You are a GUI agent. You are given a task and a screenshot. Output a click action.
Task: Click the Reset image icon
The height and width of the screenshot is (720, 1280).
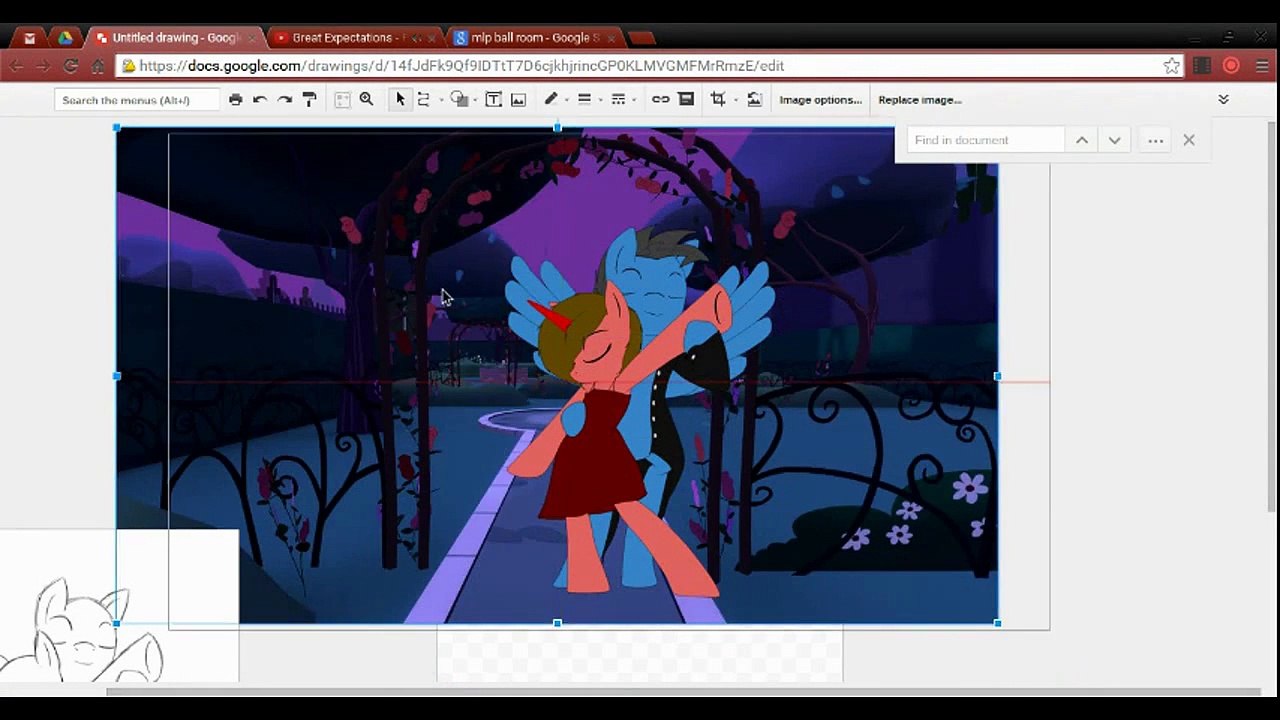coord(754,99)
